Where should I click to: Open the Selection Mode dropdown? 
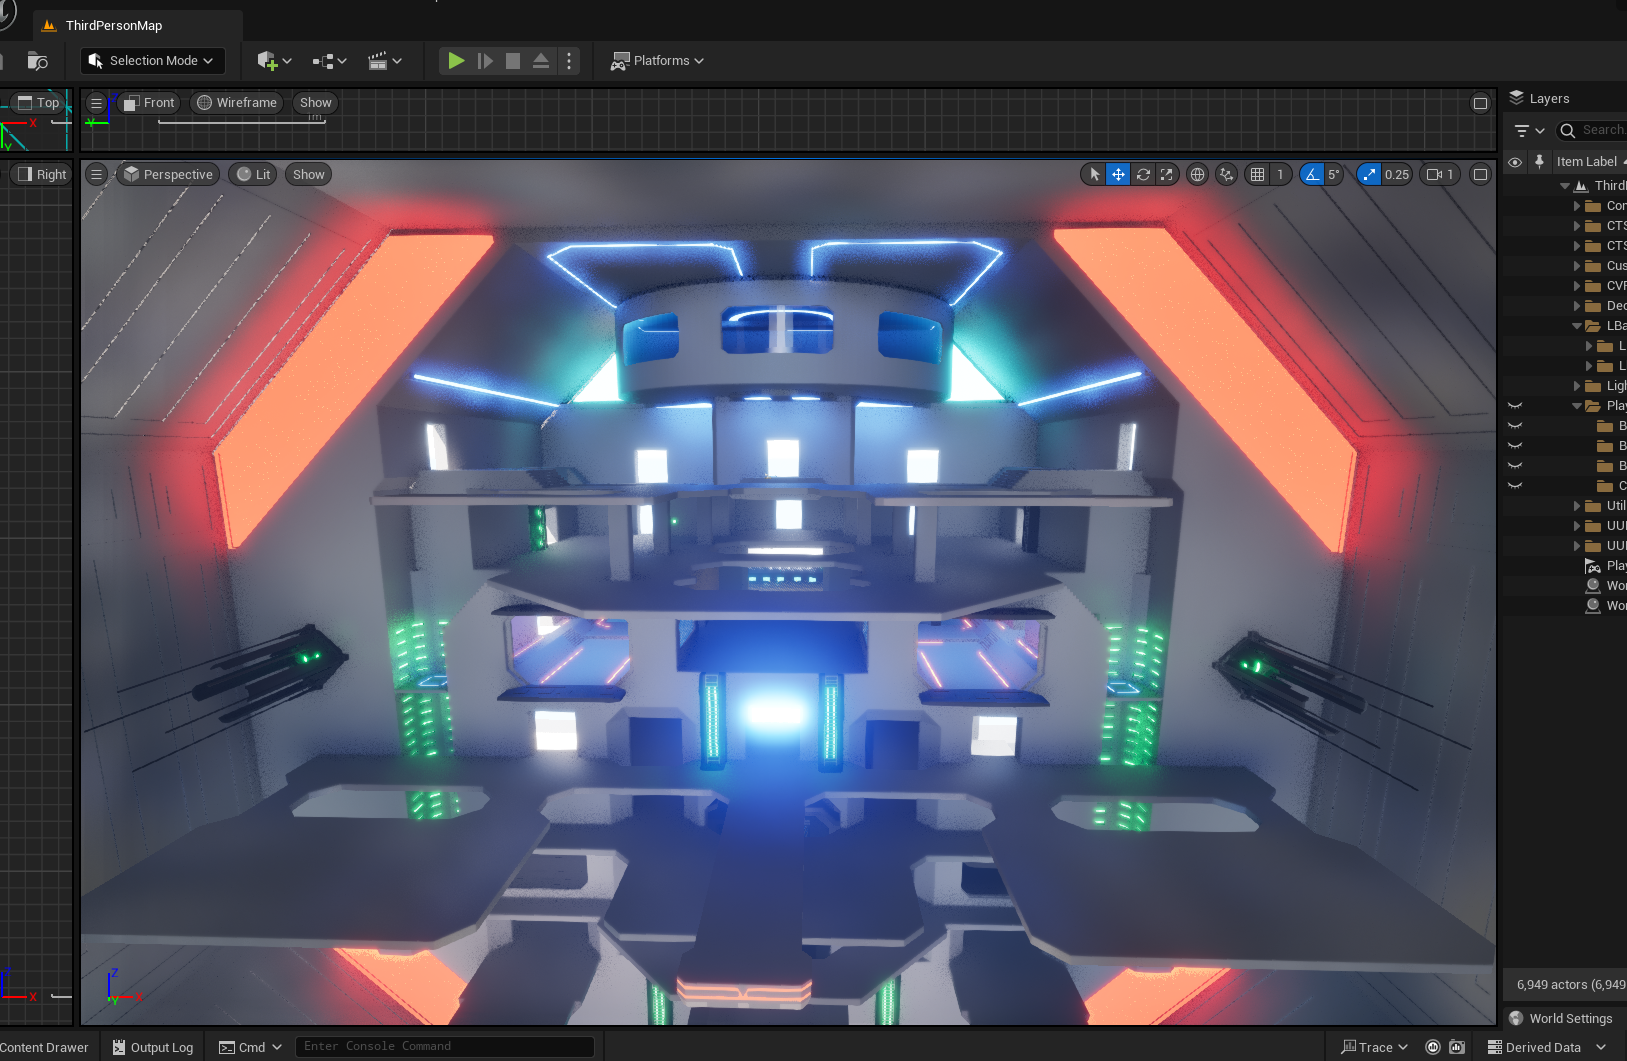pos(152,61)
